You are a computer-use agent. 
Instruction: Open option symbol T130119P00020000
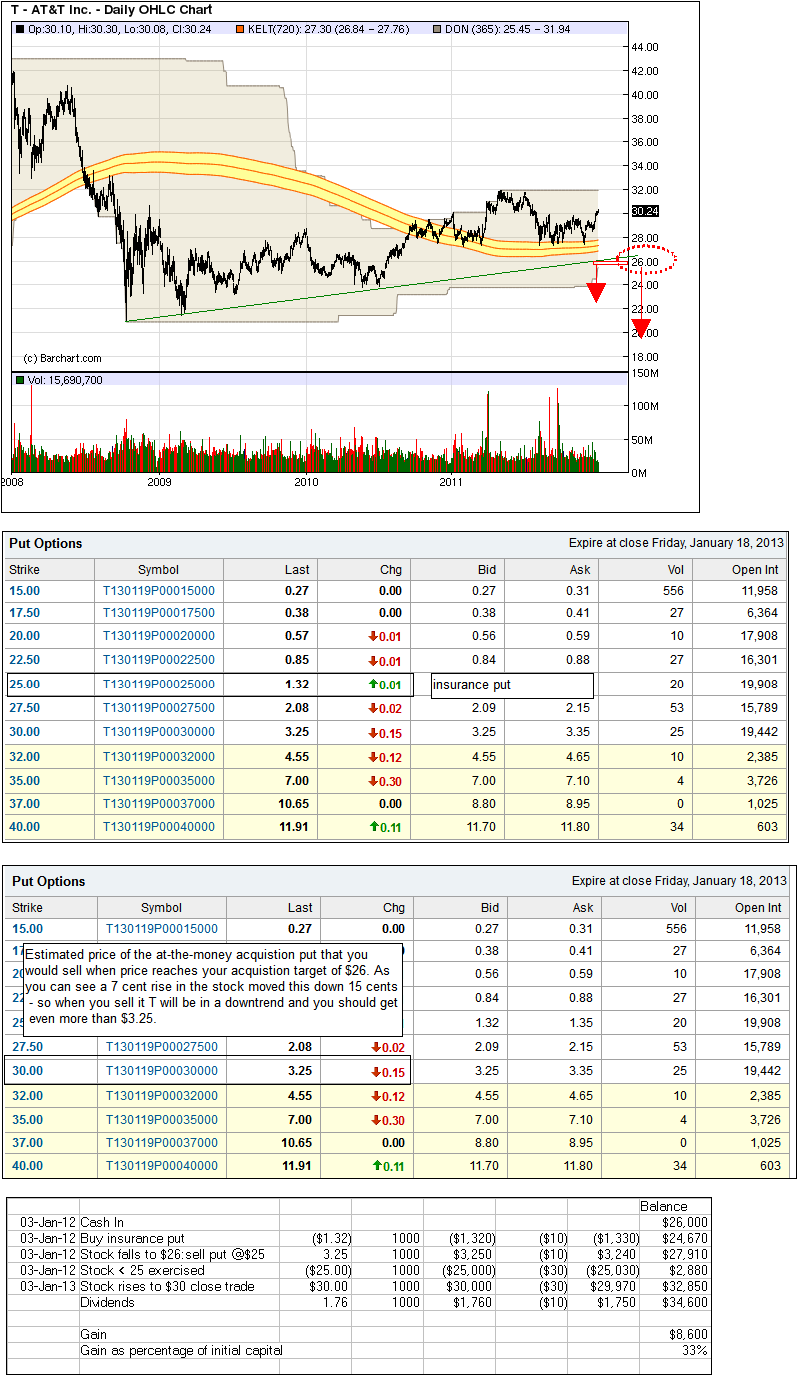[x=159, y=636]
